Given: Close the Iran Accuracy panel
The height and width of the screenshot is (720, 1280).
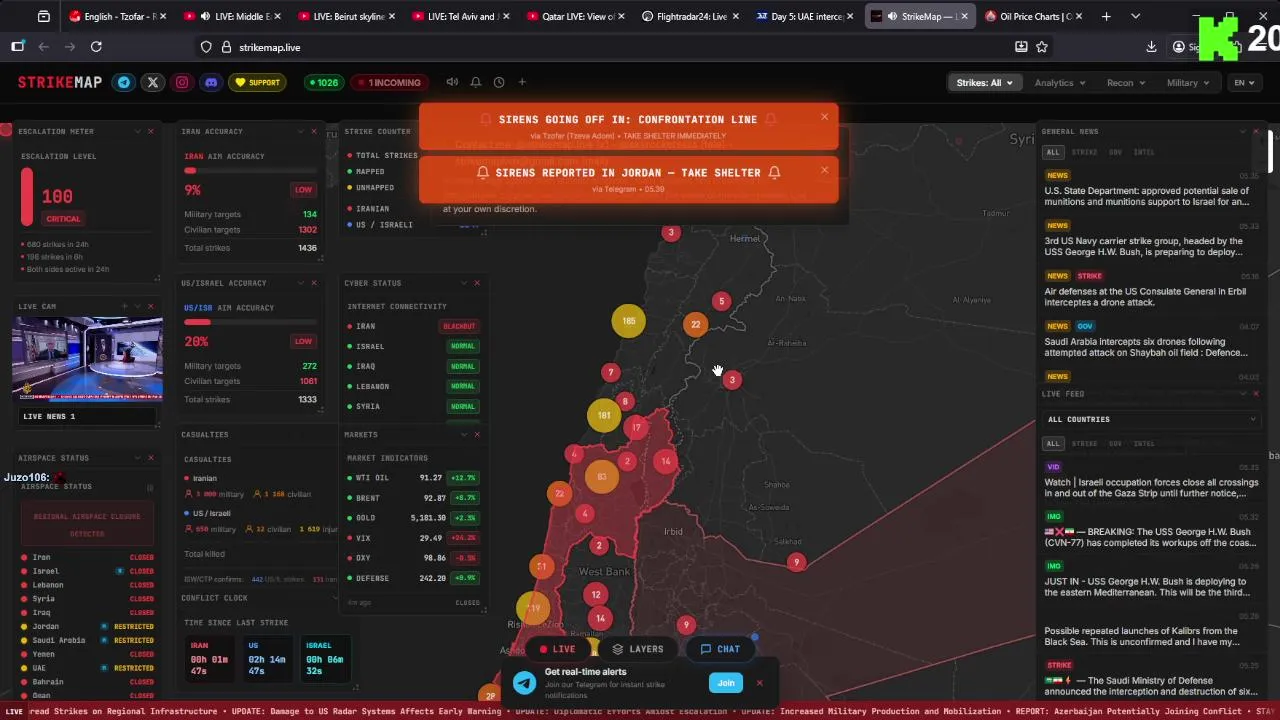Looking at the screenshot, I should click(314, 131).
